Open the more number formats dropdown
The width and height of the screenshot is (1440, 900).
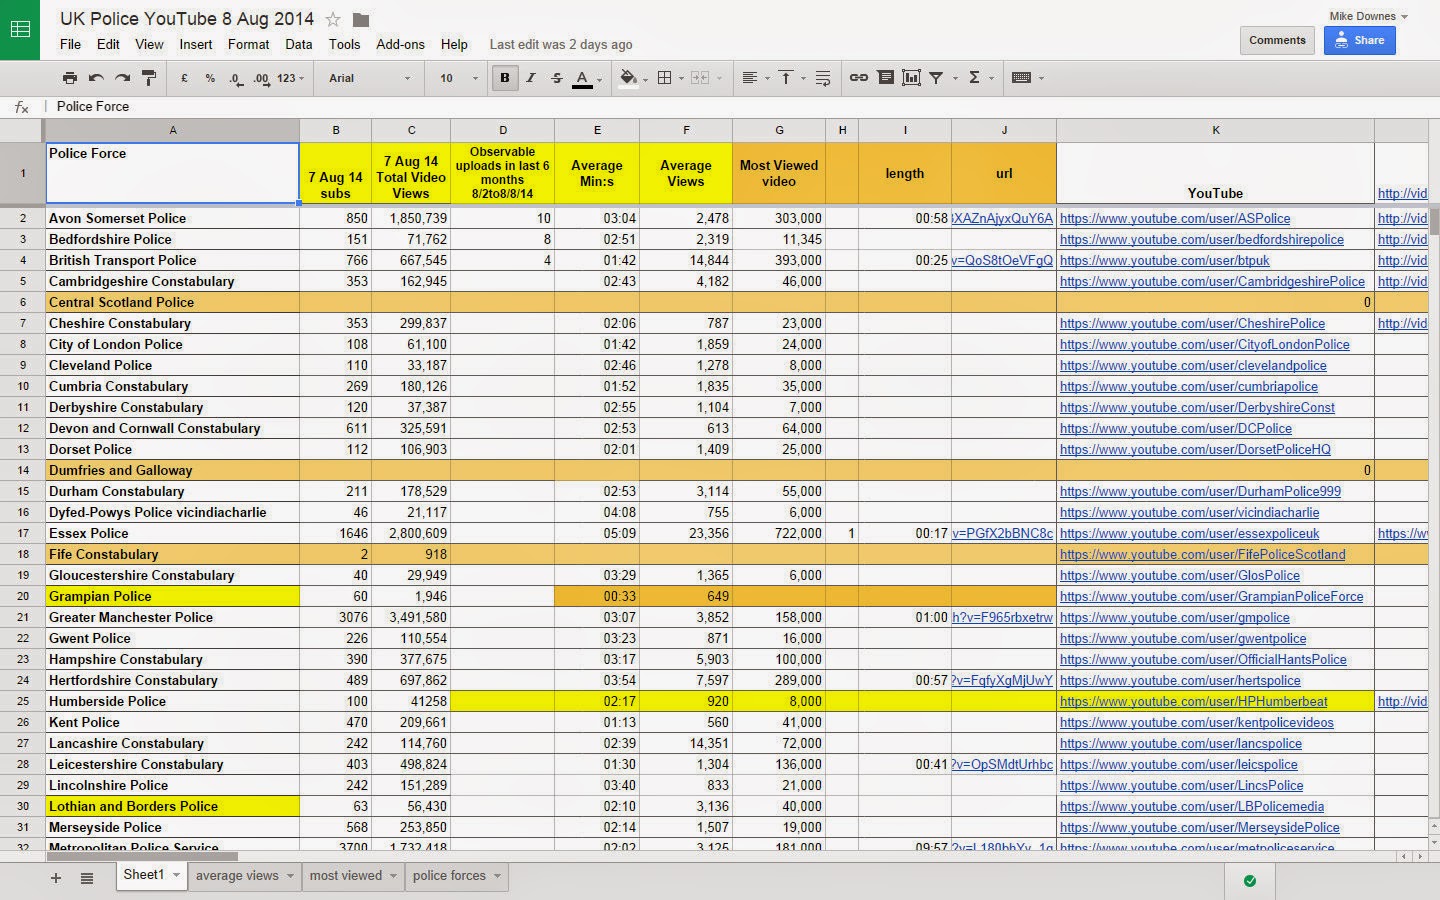coord(291,78)
